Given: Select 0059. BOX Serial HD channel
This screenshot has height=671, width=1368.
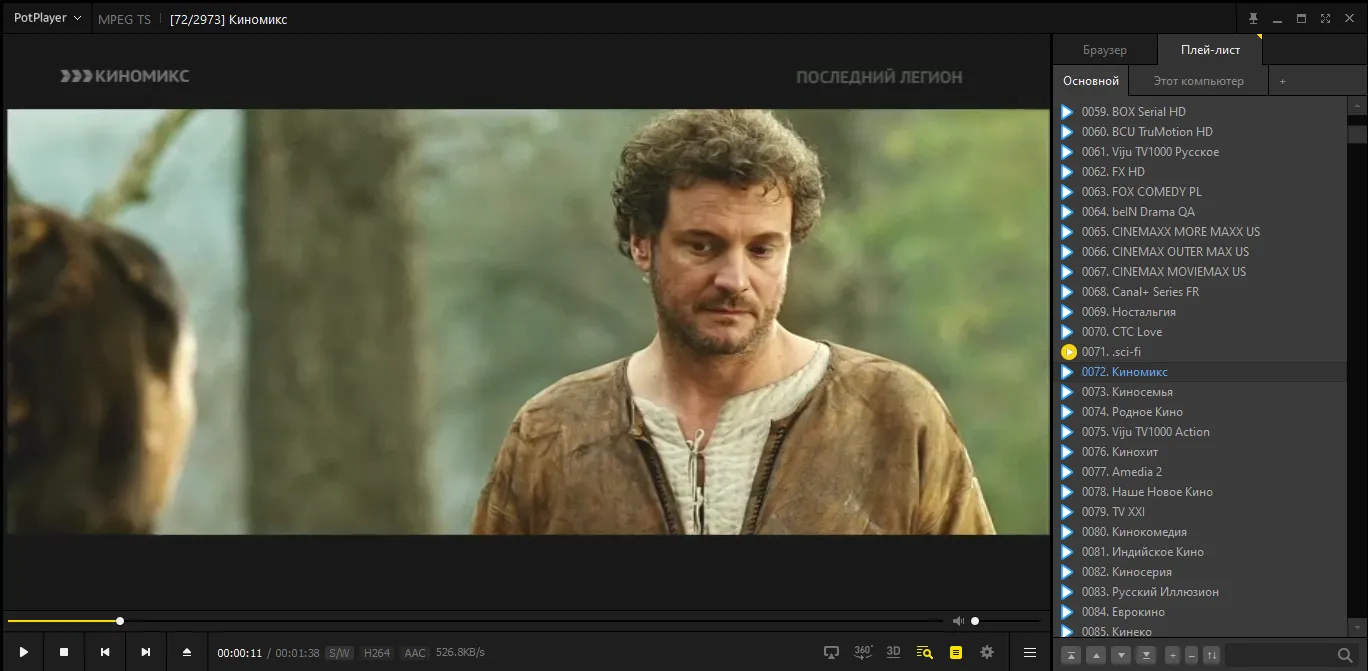Looking at the screenshot, I should coord(1200,112).
